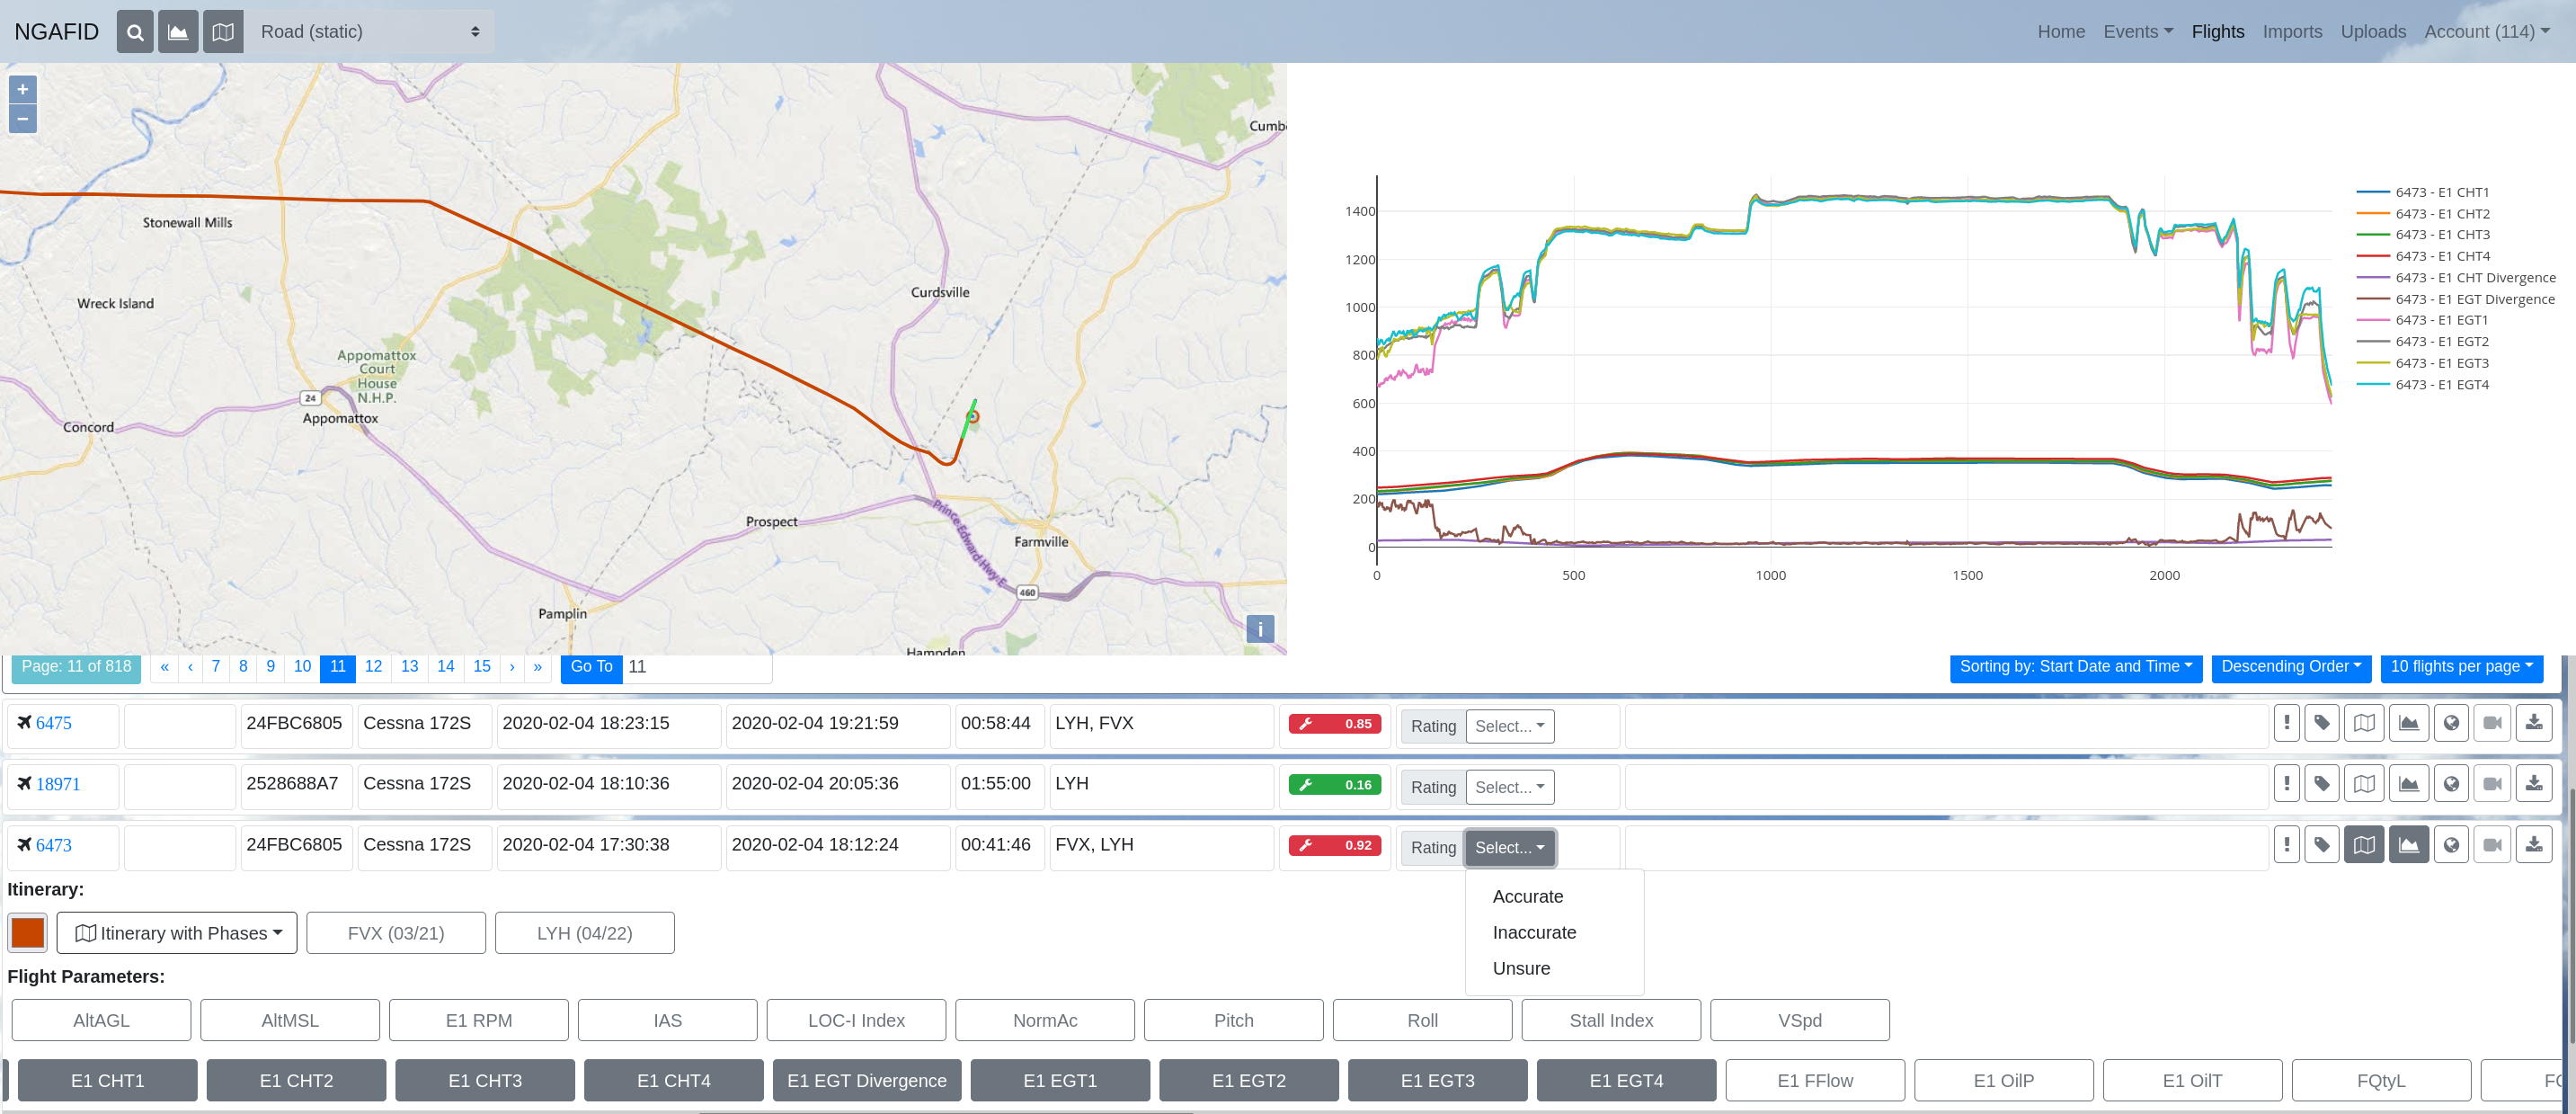Image resolution: width=2576 pixels, height=1114 pixels.
Task: Enable AltAGL parameter plot
Action: 101,1020
